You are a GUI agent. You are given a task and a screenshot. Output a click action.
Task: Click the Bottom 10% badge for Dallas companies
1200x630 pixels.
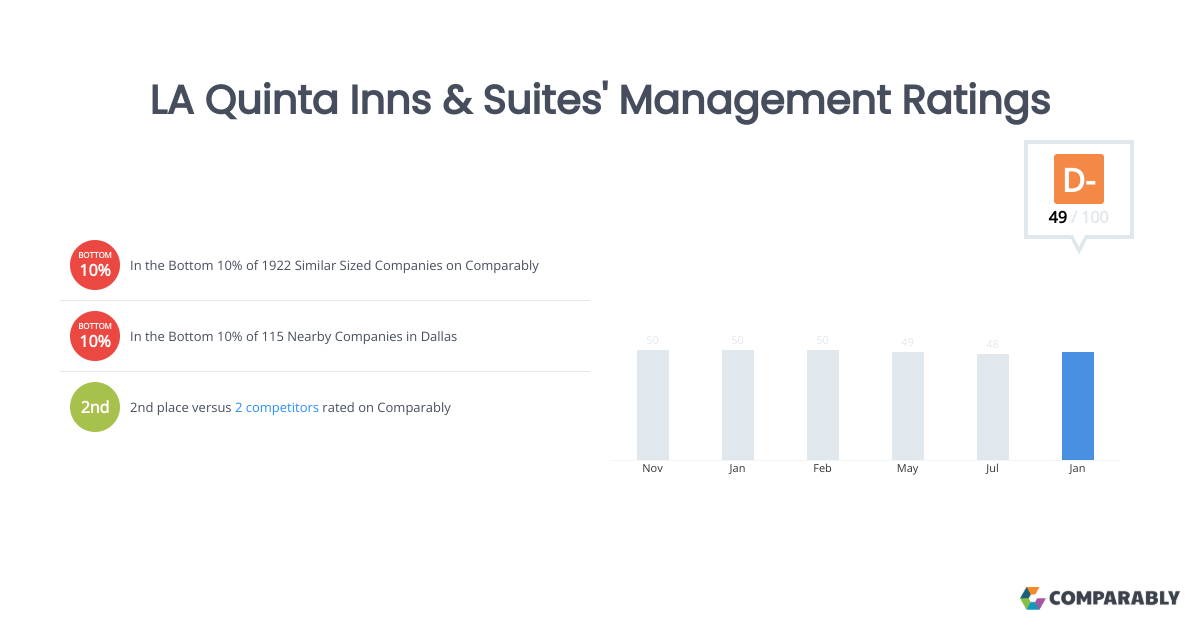point(94,336)
